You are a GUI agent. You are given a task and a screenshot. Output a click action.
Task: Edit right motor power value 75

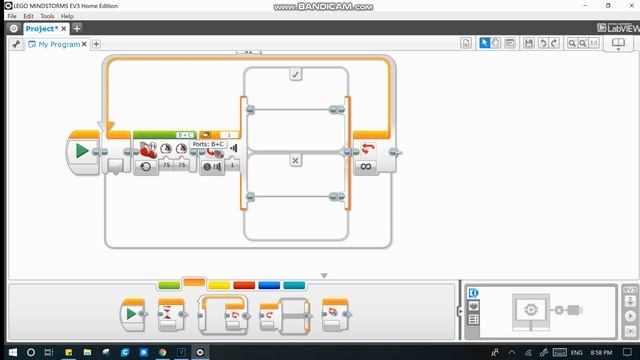pos(182,165)
